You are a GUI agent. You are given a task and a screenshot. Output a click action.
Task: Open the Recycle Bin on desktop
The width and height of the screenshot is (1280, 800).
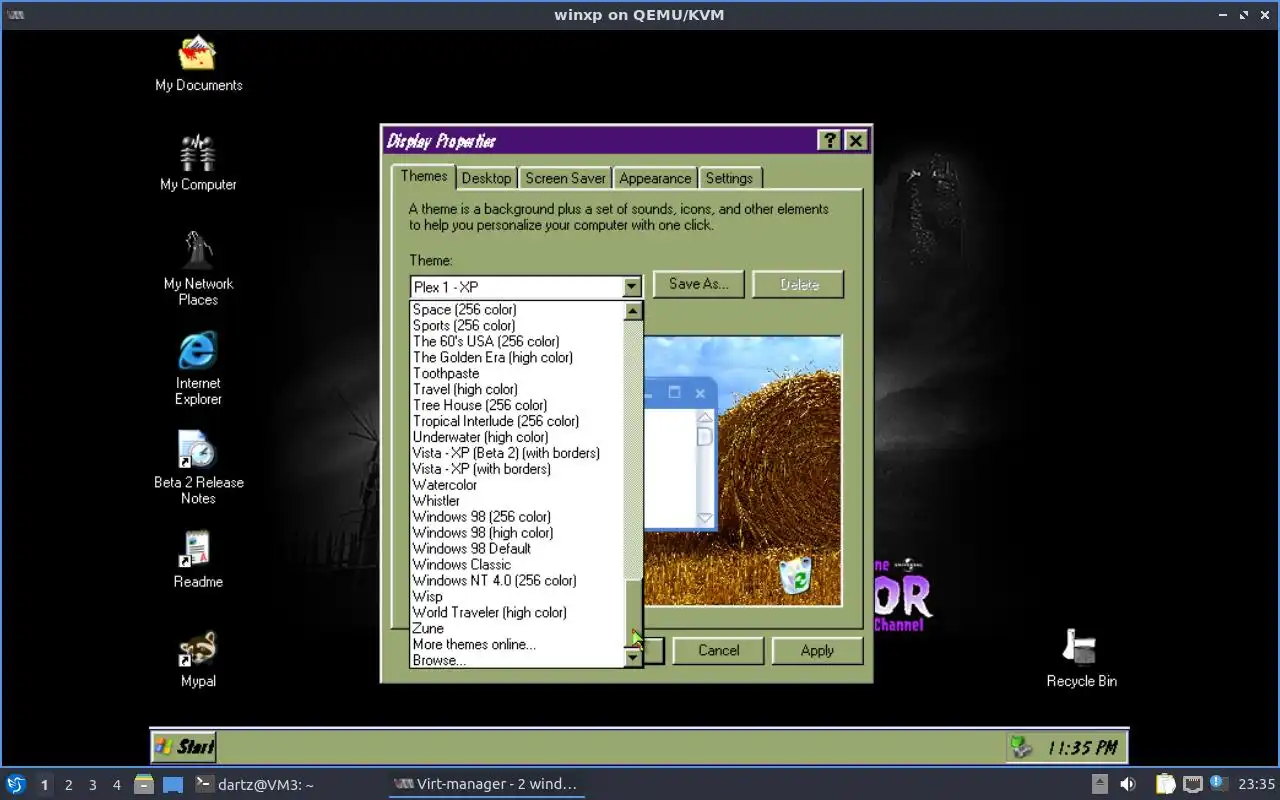pyautogui.click(x=1081, y=660)
